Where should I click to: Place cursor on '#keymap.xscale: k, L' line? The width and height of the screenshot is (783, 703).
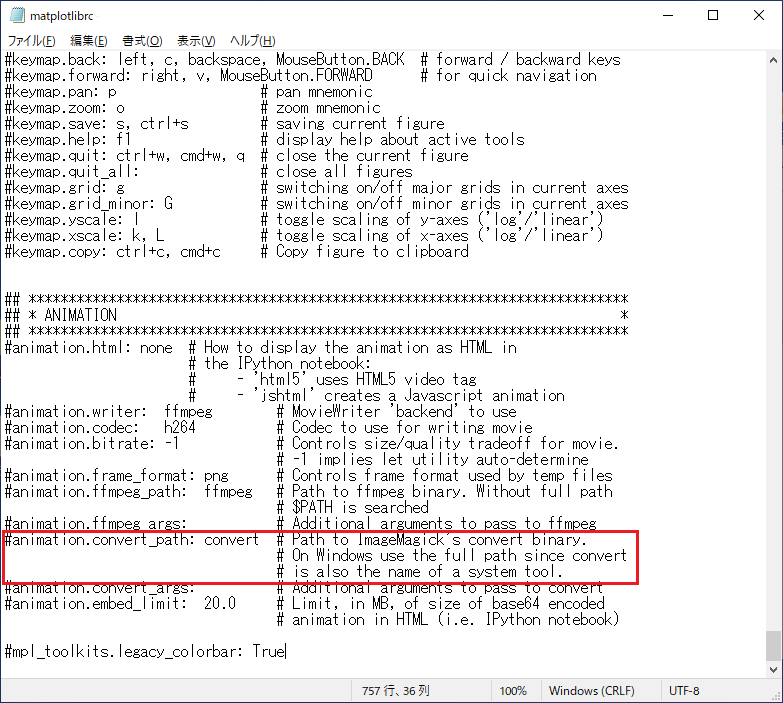tap(304, 235)
